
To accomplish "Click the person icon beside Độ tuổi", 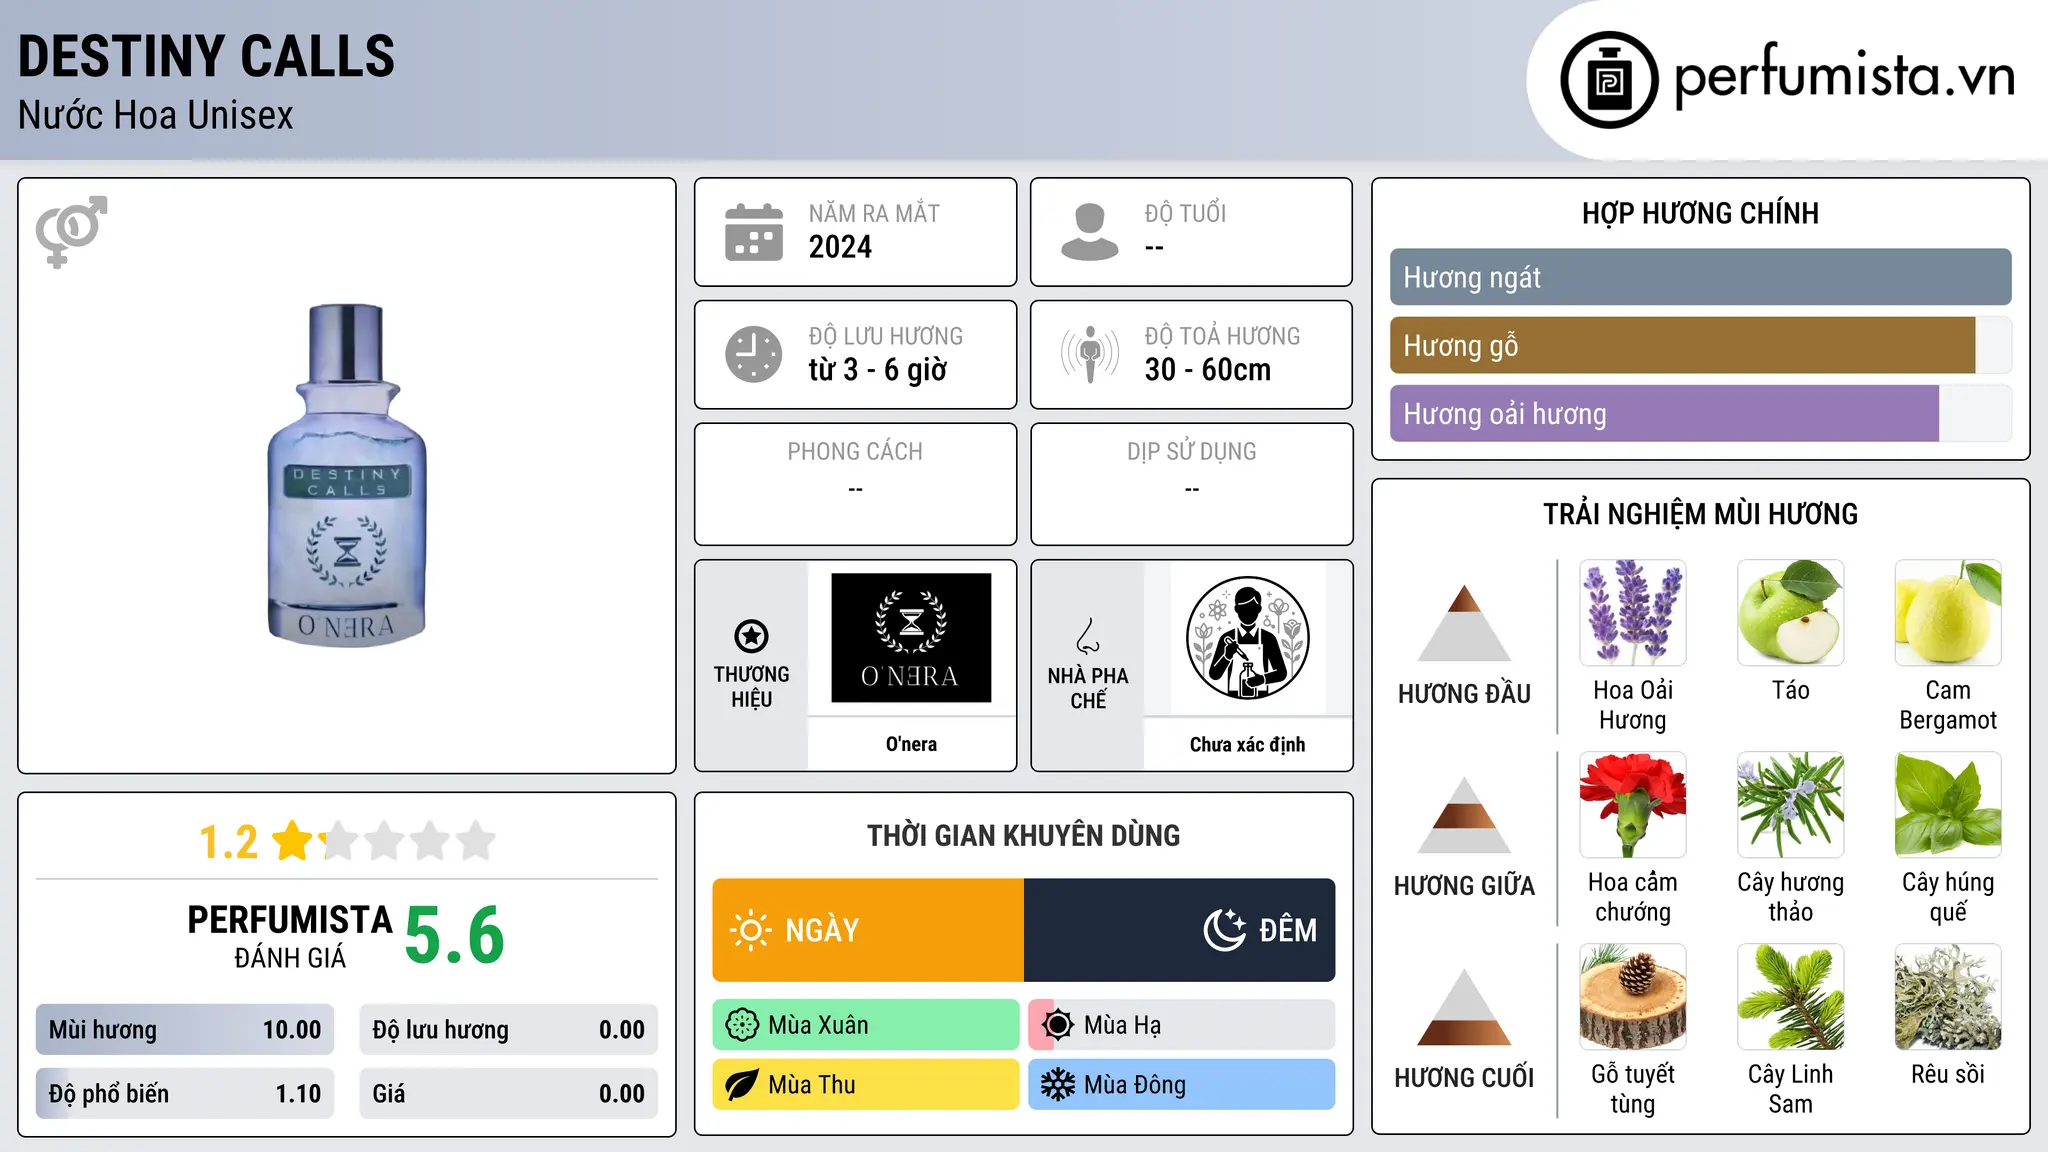I will tap(1090, 232).
